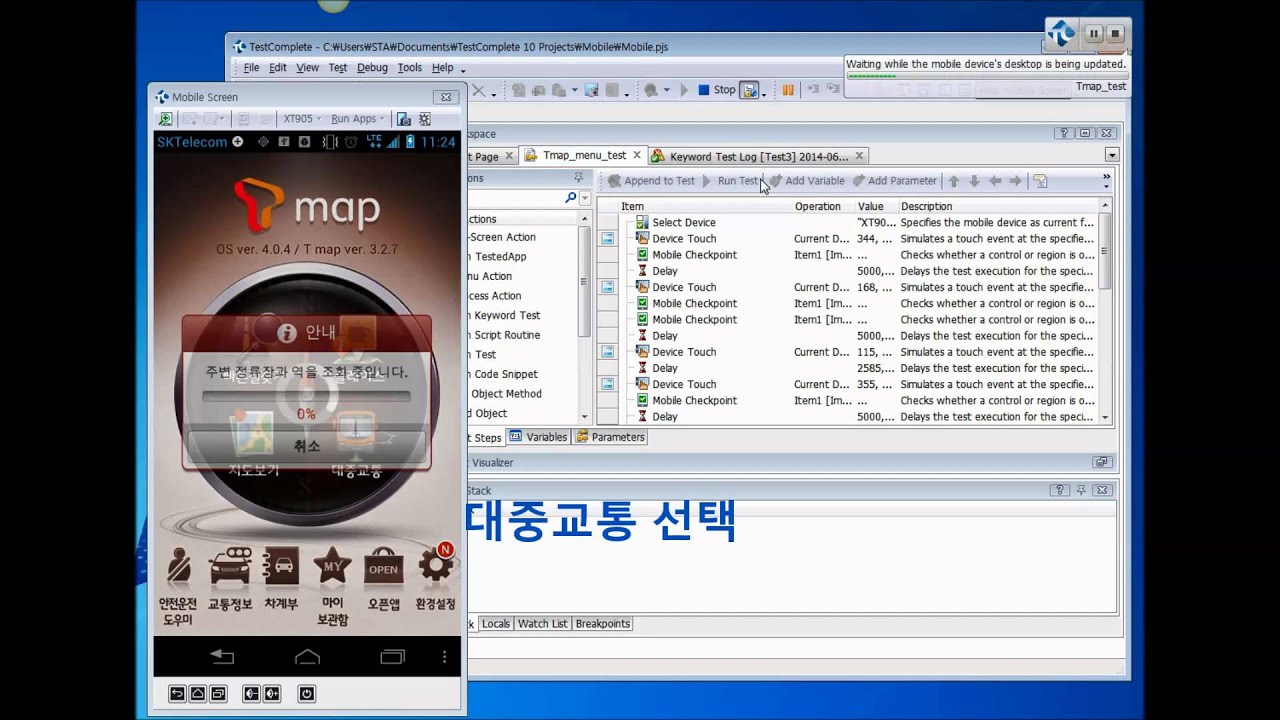Click the hardware Home button below device
Screen dimensions: 1280x720
pyautogui.click(x=198, y=693)
